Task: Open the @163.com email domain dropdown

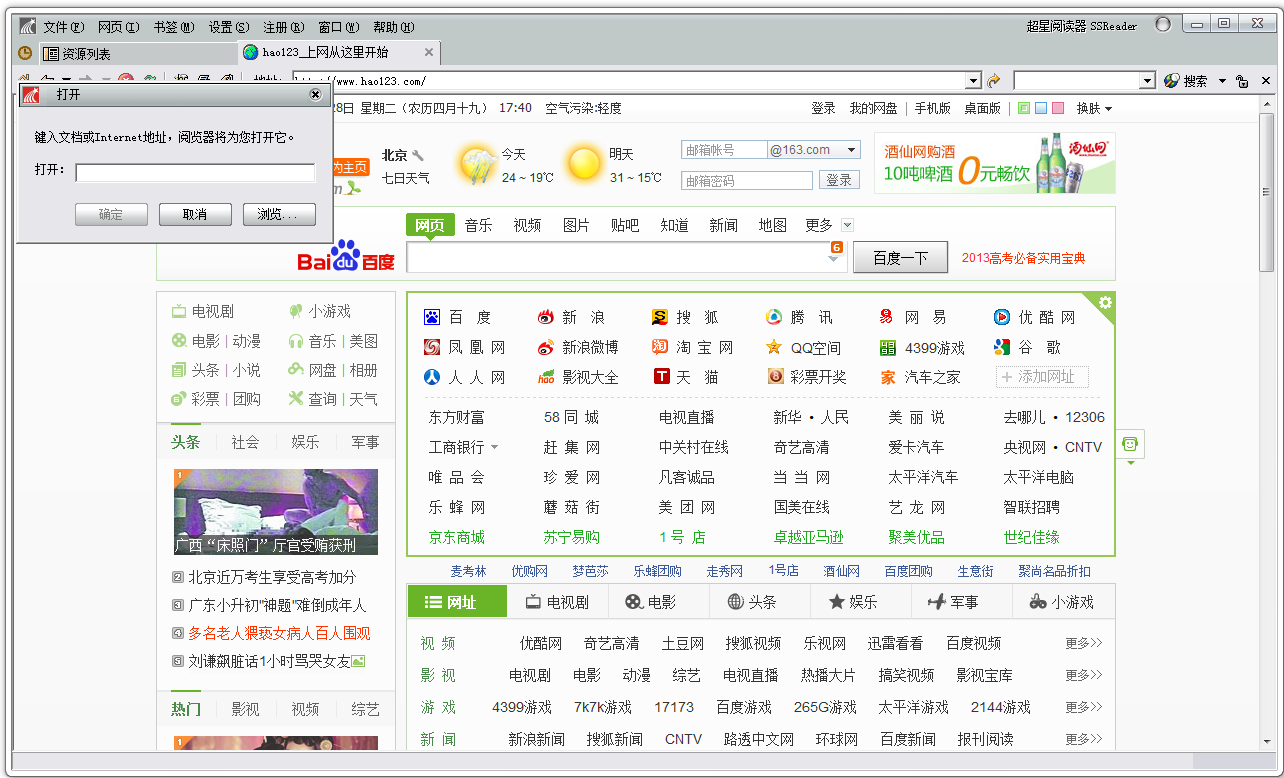Action: pos(852,150)
